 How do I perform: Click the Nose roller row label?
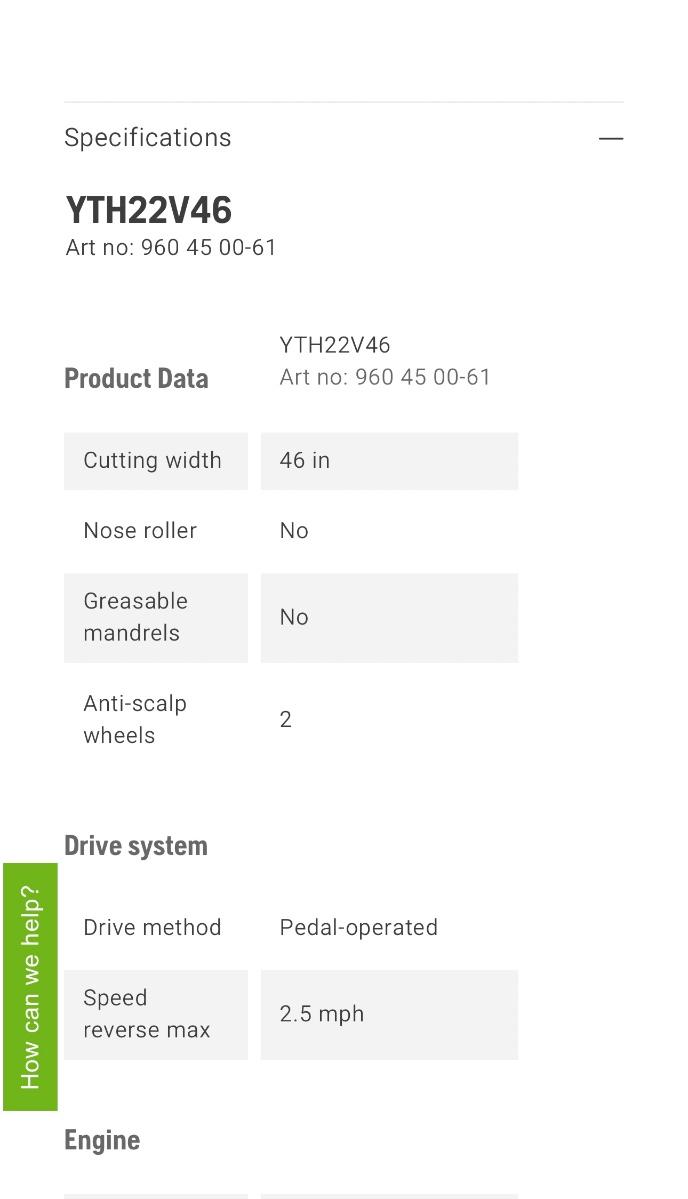140,531
